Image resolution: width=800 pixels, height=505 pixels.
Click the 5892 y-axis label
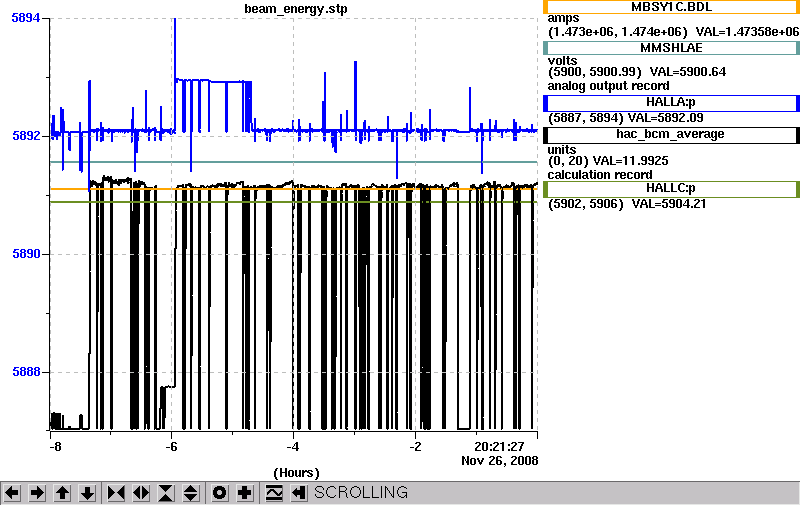click(26, 136)
